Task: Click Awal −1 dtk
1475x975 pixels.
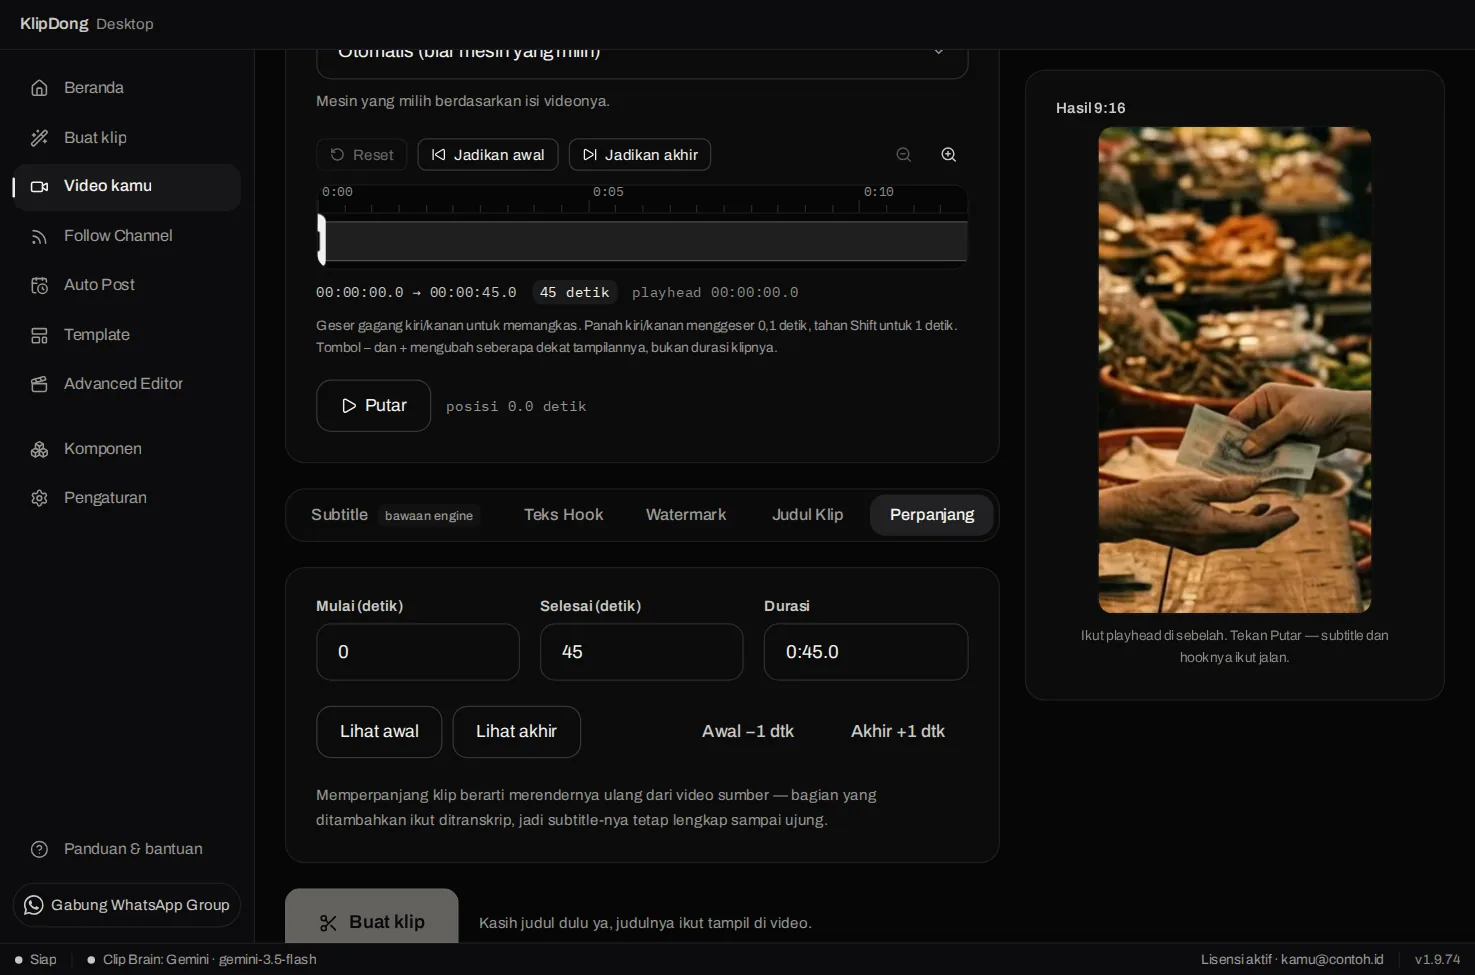Action: tap(748, 732)
